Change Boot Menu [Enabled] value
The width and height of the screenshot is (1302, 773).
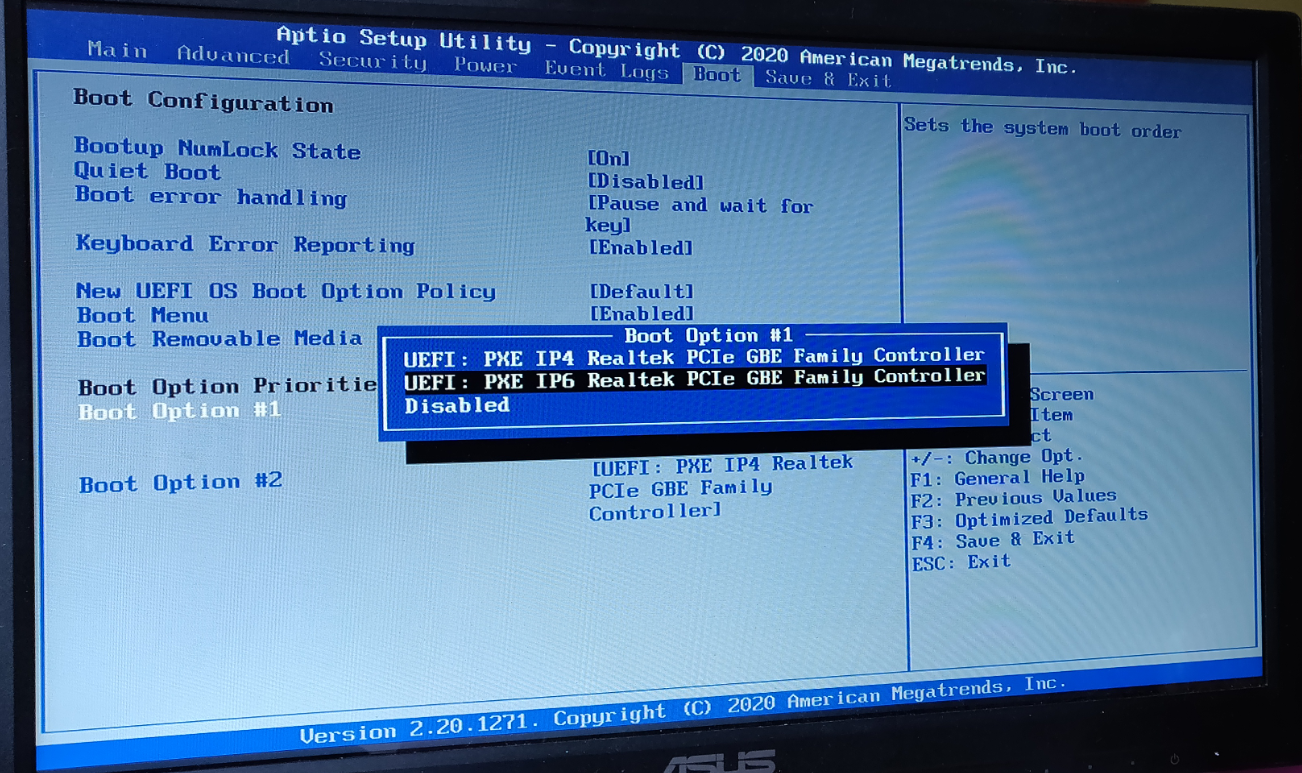tap(641, 314)
